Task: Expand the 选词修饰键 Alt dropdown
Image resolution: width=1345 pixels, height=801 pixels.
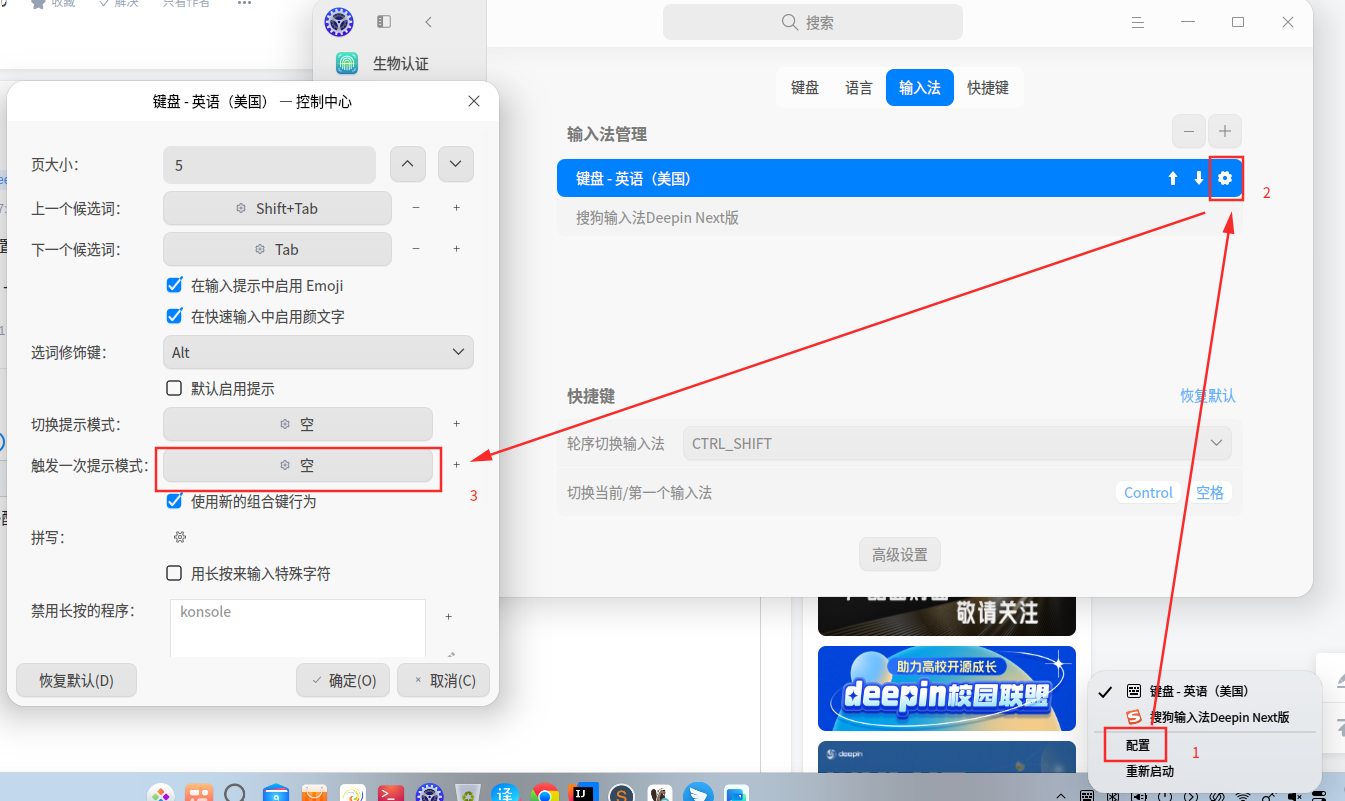Action: (x=318, y=352)
